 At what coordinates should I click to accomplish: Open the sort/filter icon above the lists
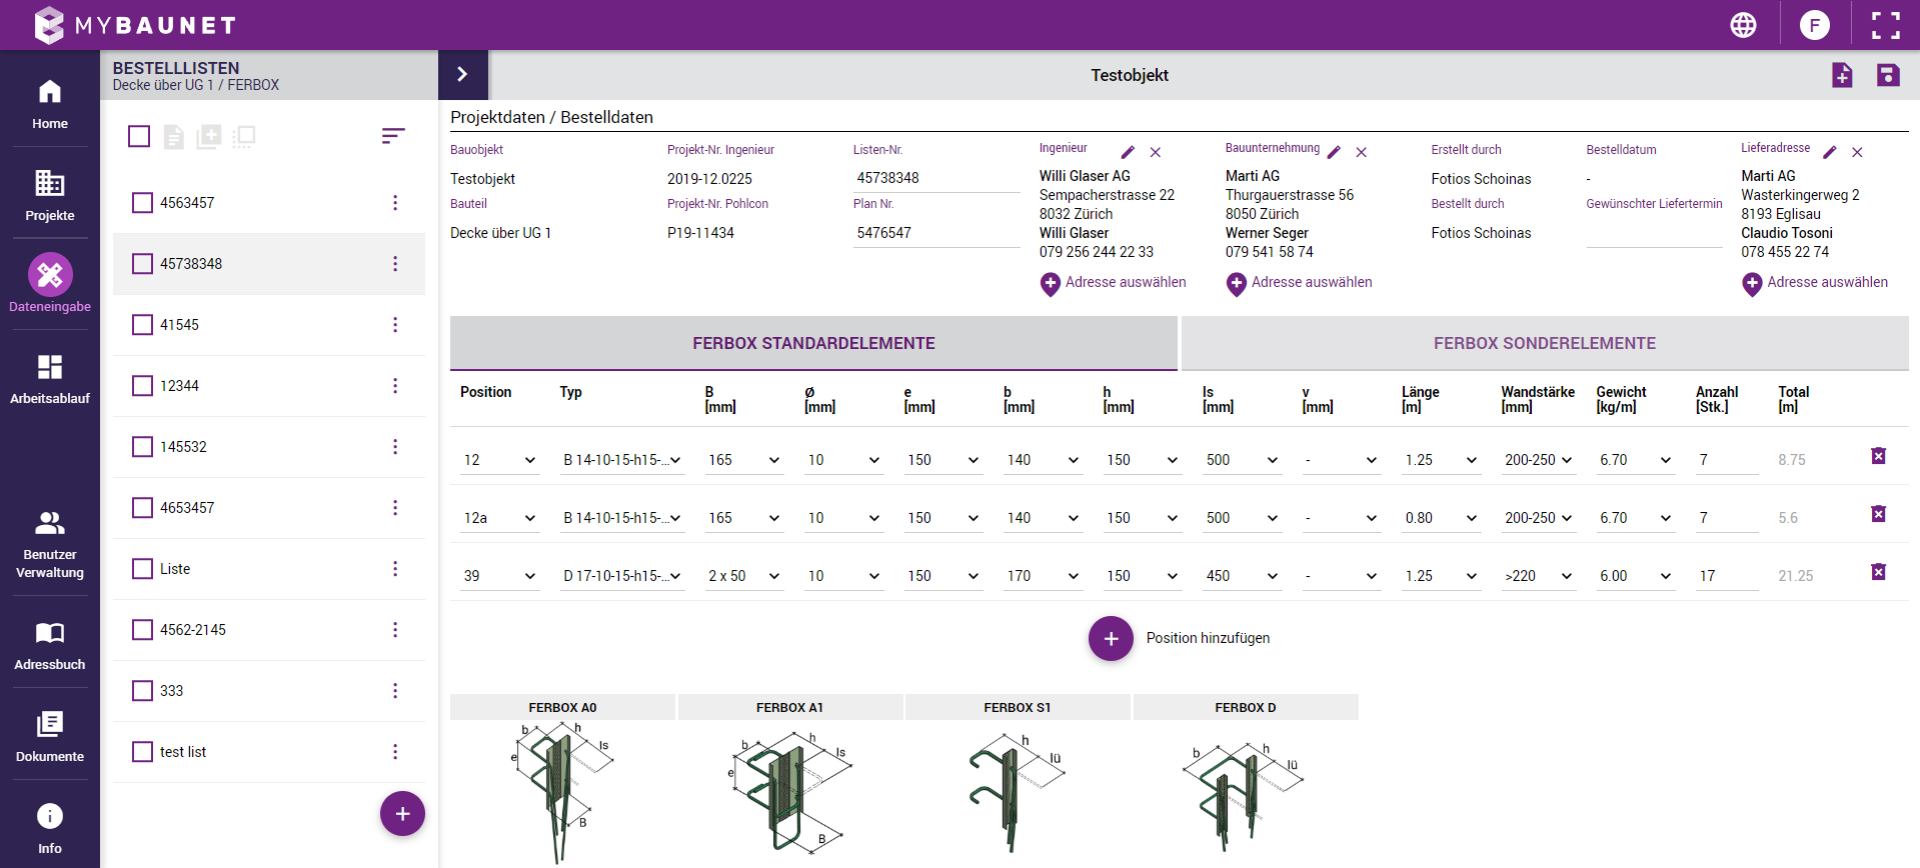(393, 136)
